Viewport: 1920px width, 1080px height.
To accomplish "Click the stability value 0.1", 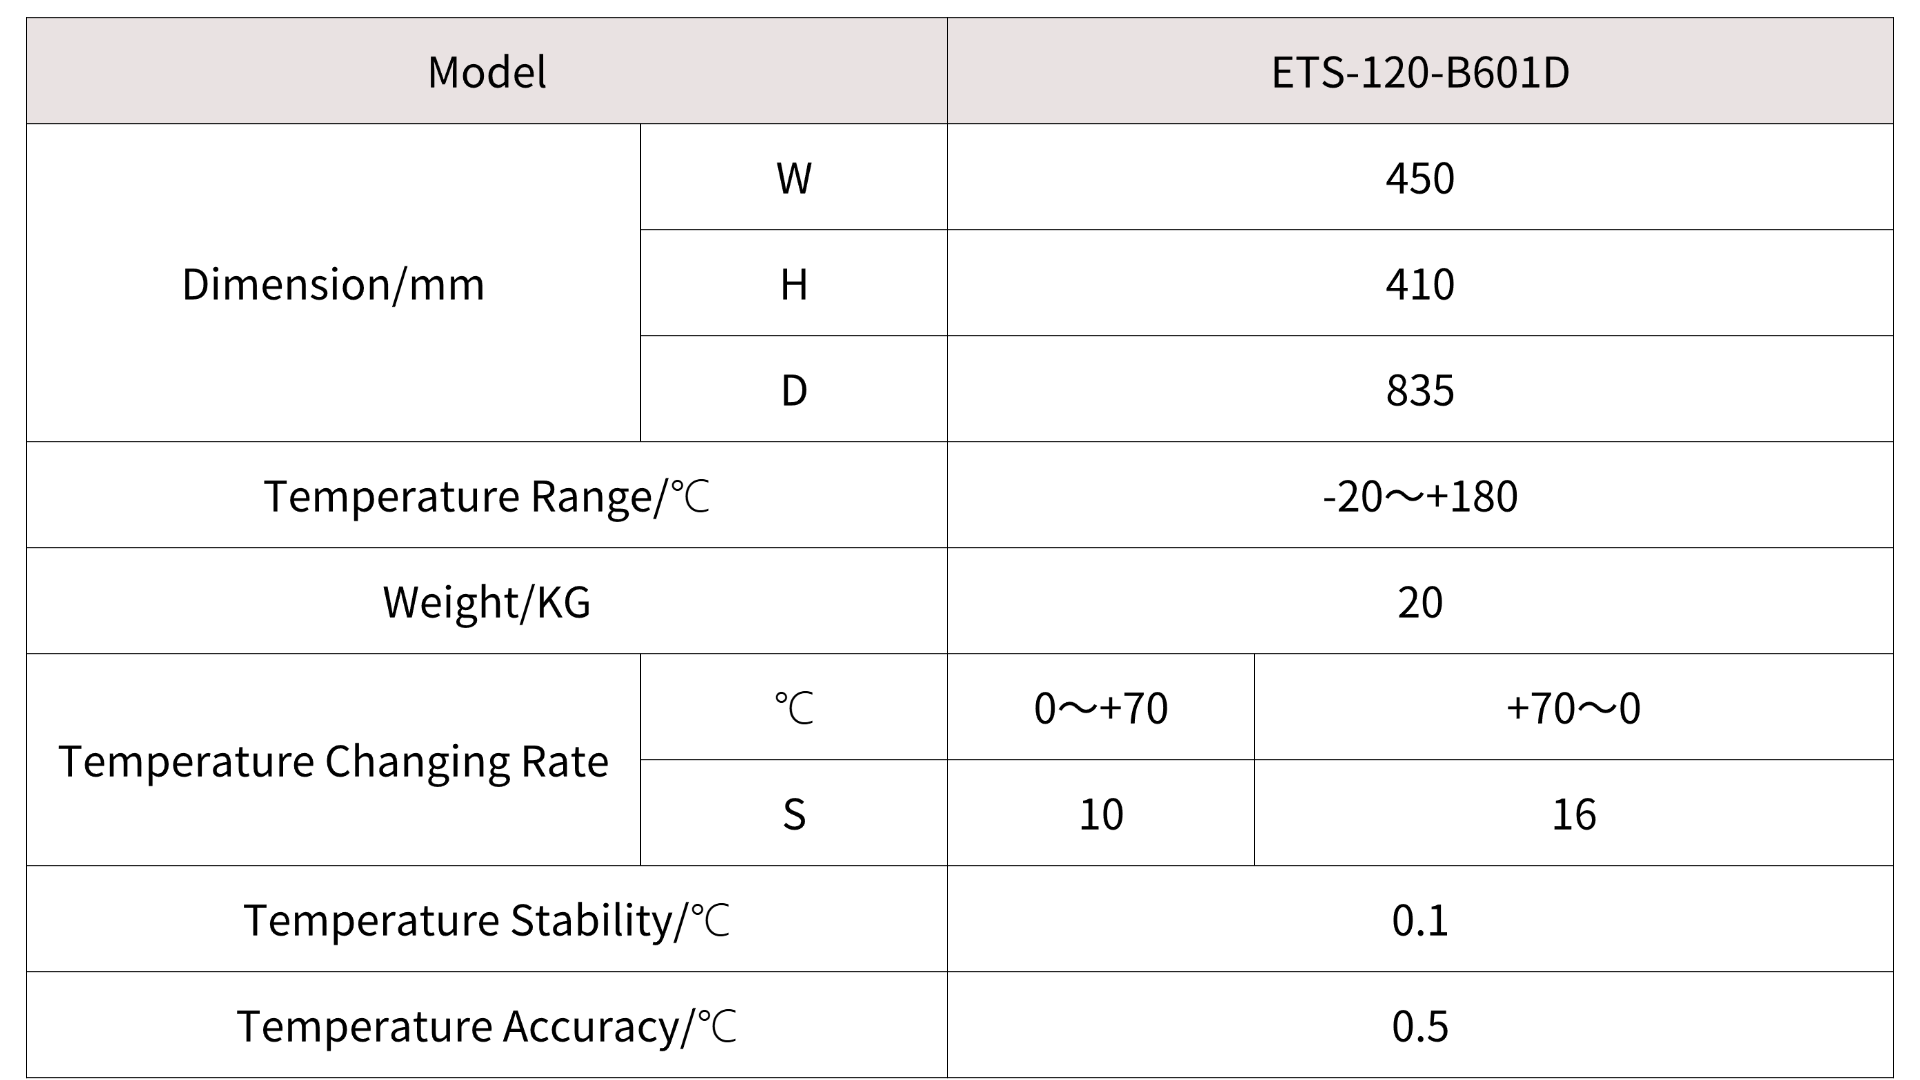I will [1420, 920].
